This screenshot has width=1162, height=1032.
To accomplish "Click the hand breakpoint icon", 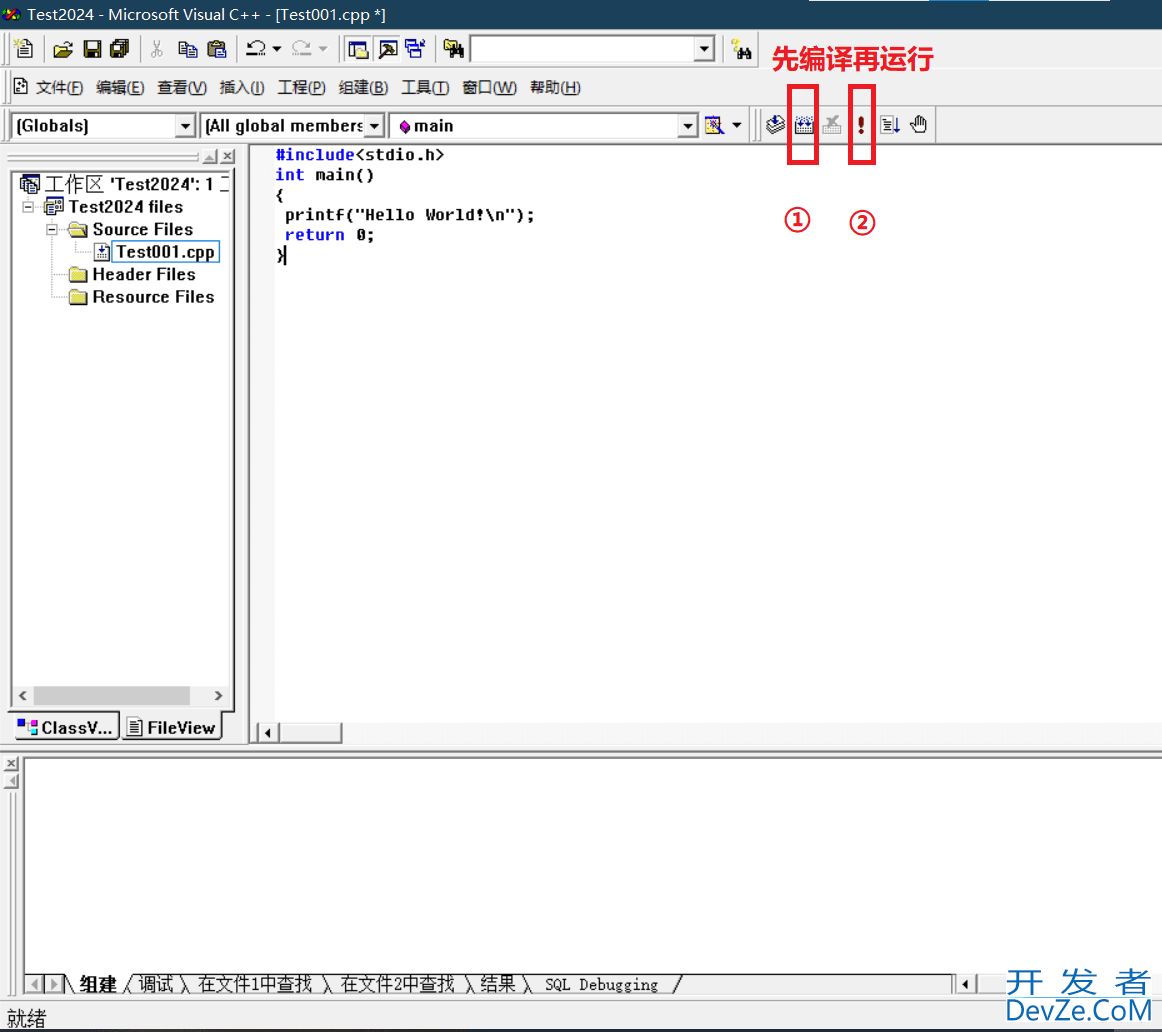I will (x=919, y=124).
